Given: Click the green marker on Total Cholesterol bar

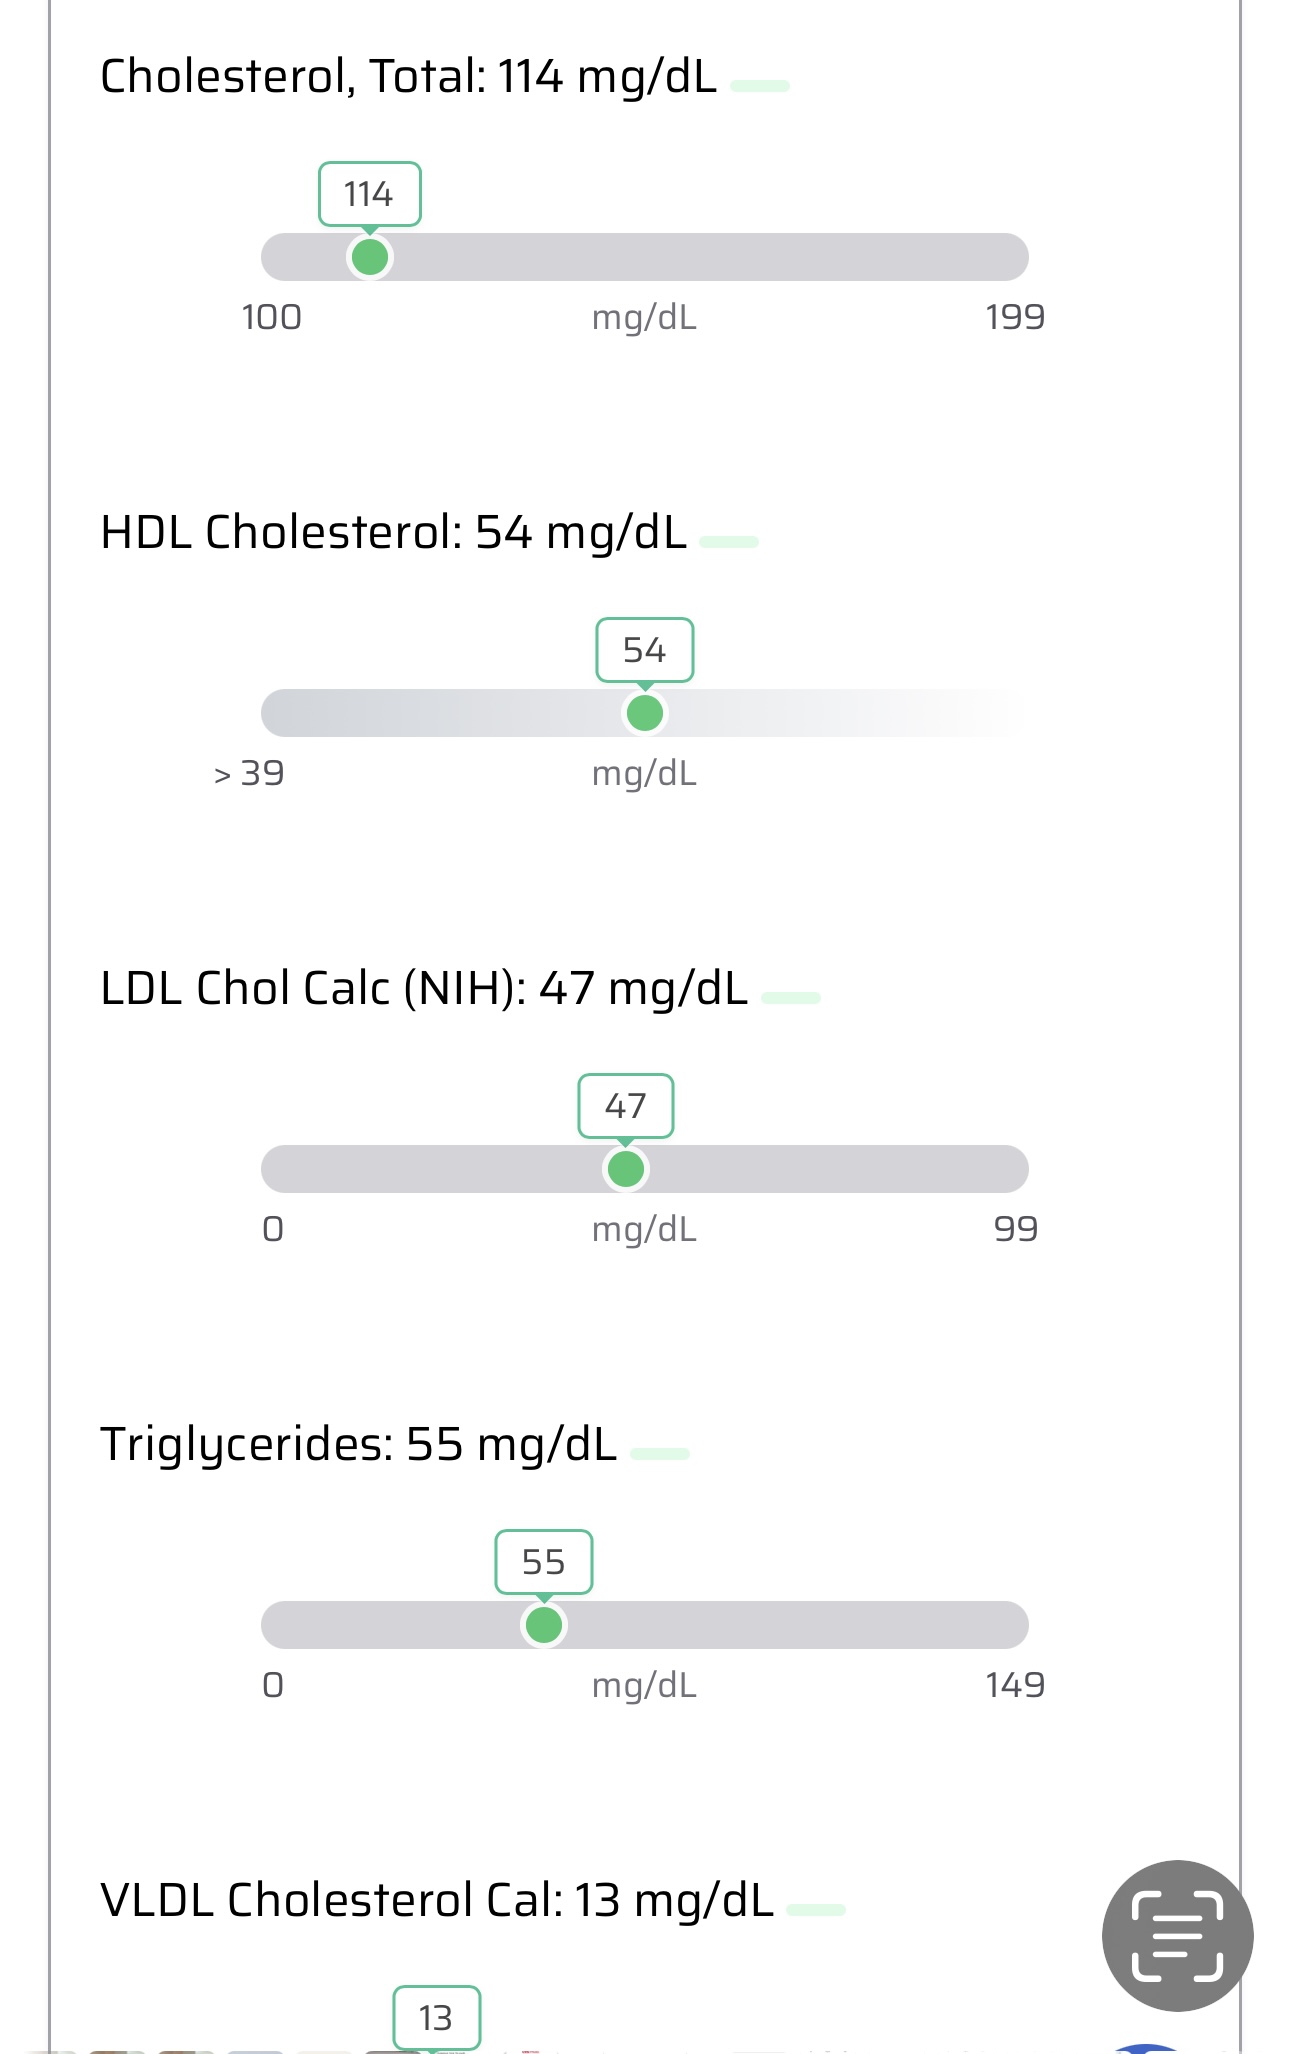Looking at the screenshot, I should click(370, 257).
